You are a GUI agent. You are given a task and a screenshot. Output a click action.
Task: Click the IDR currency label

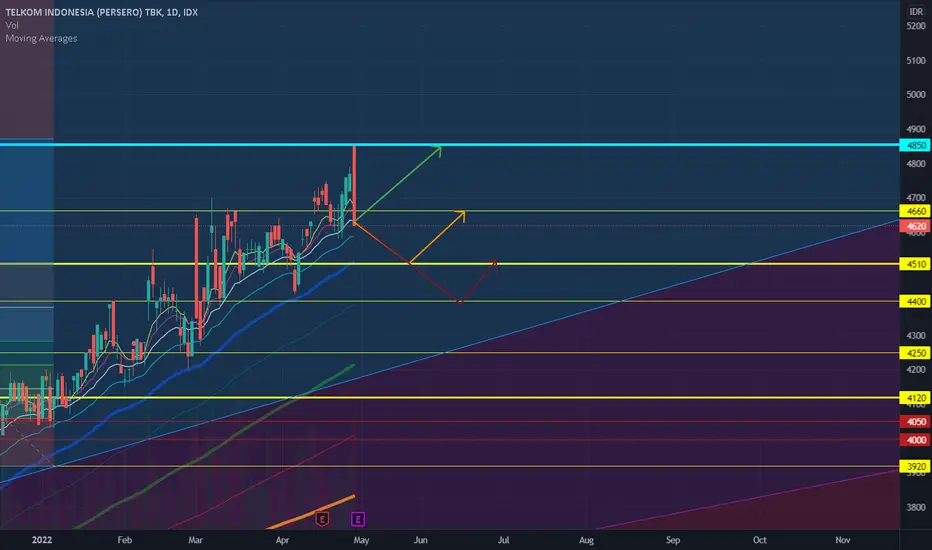click(916, 12)
